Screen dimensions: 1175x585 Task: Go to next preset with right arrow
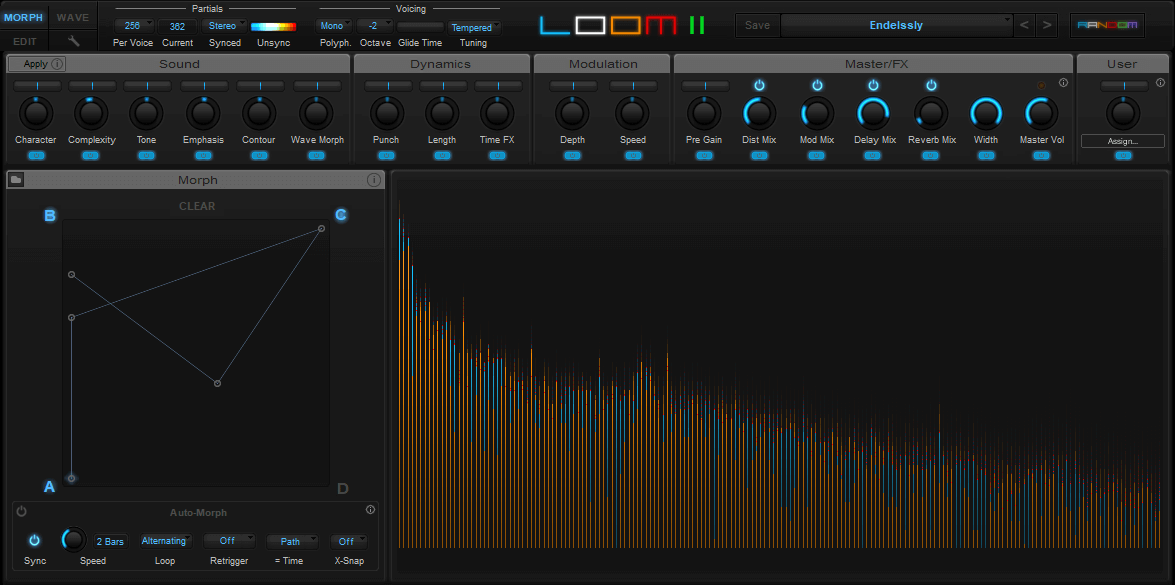1047,25
